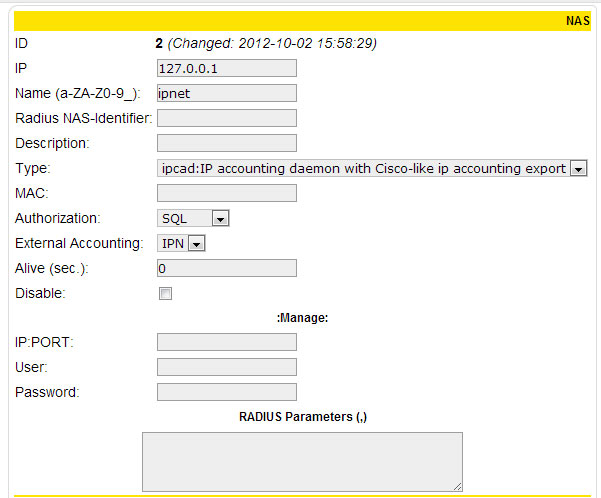This screenshot has height=498, width=601.
Task: Click the ID changed timestamp text
Action: 272,43
